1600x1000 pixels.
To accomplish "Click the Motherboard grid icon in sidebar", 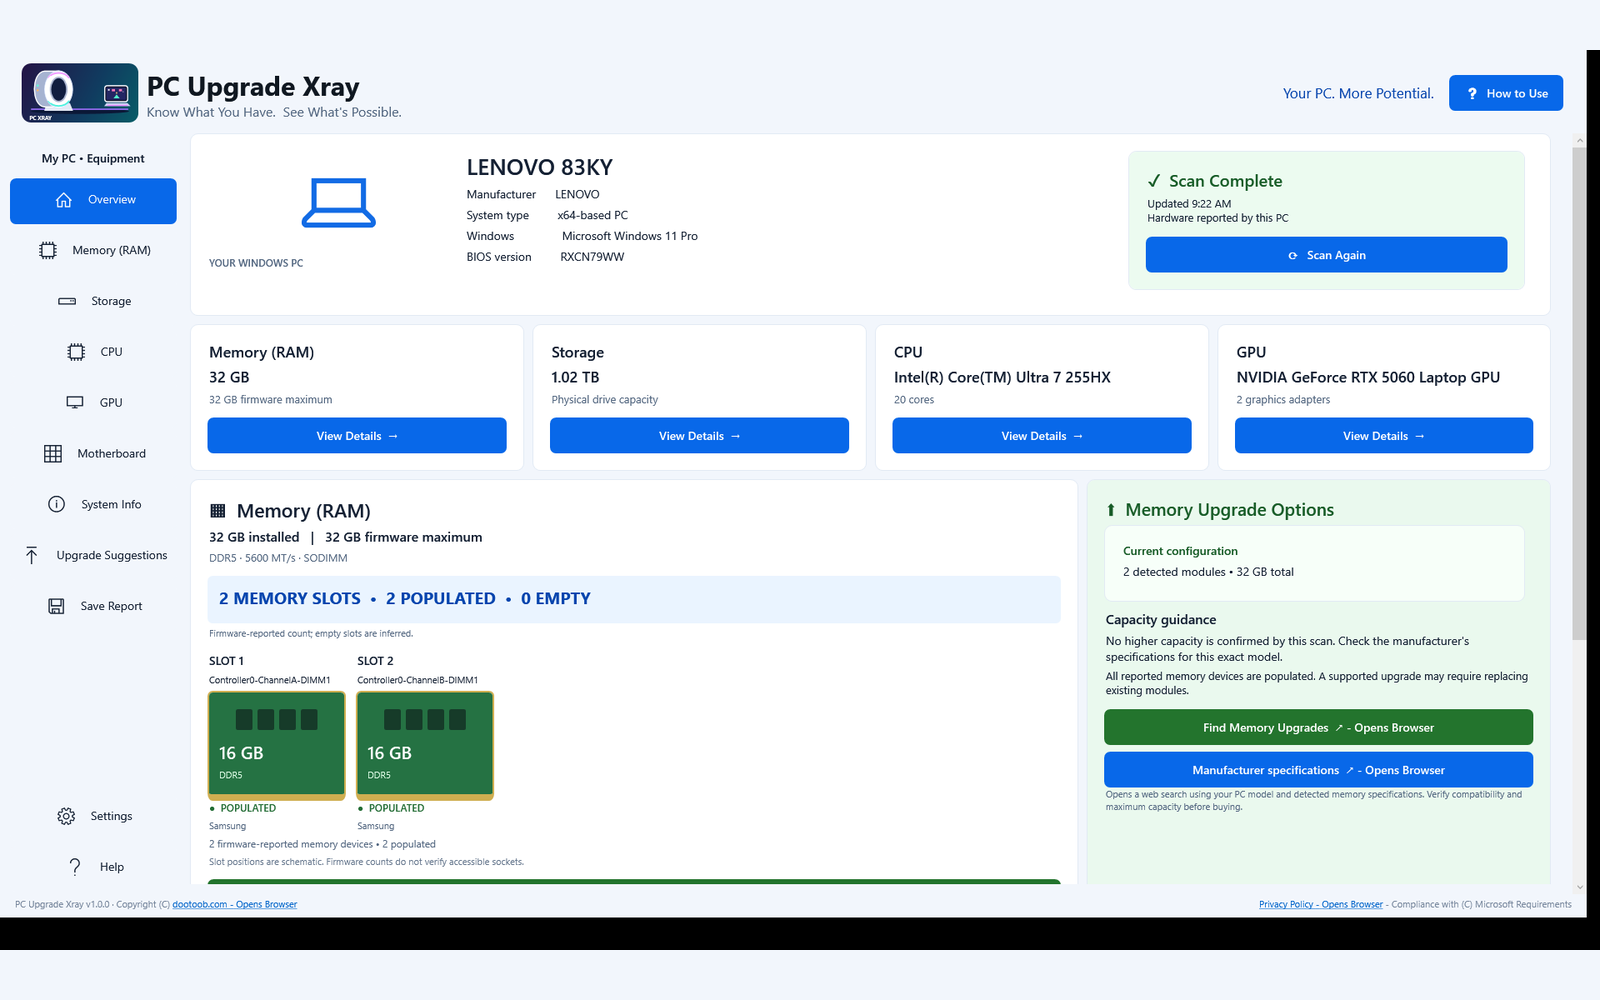I will click(53, 454).
